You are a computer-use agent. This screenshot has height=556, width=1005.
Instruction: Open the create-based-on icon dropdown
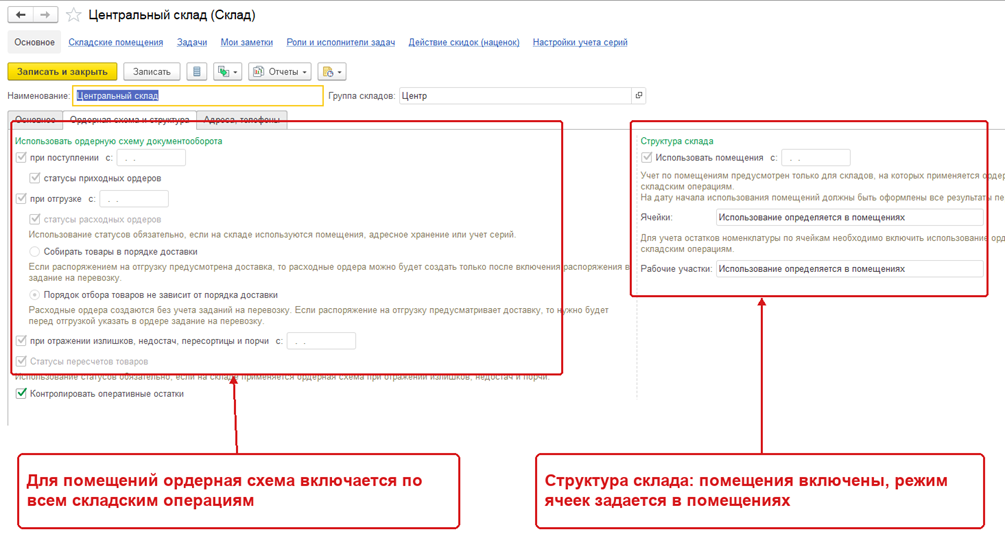(228, 72)
